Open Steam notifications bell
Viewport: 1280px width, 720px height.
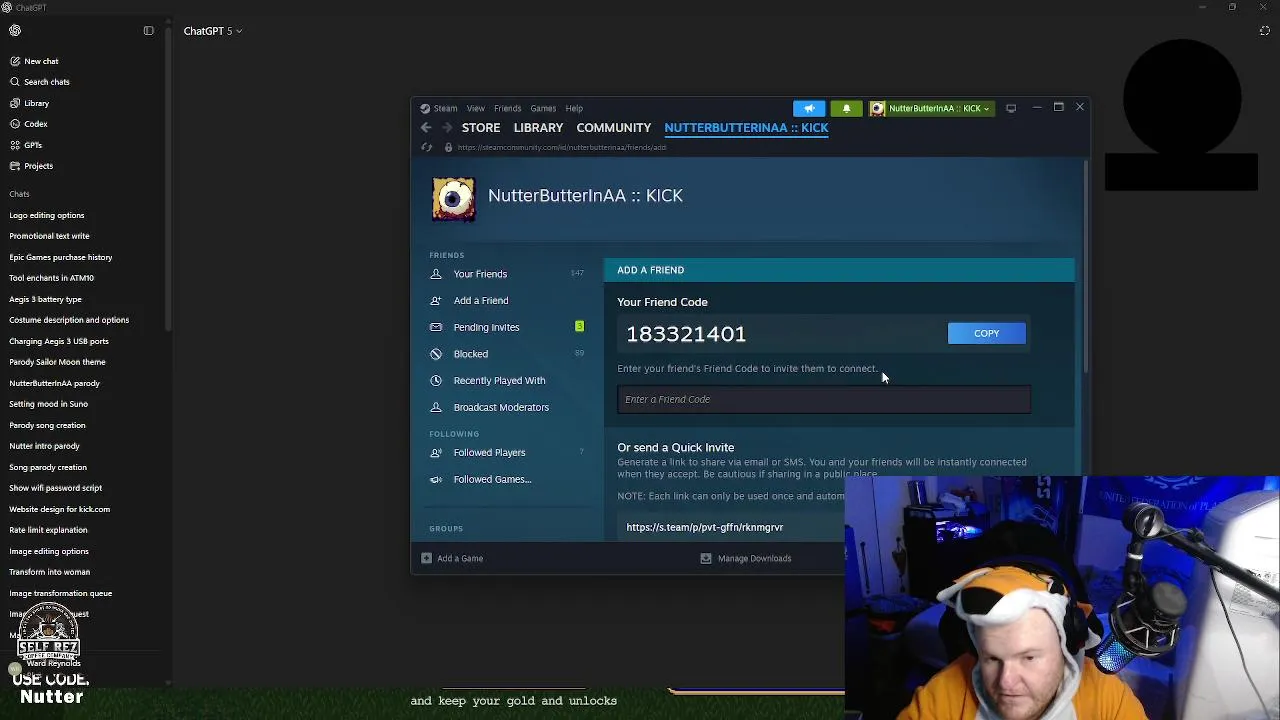click(x=846, y=108)
